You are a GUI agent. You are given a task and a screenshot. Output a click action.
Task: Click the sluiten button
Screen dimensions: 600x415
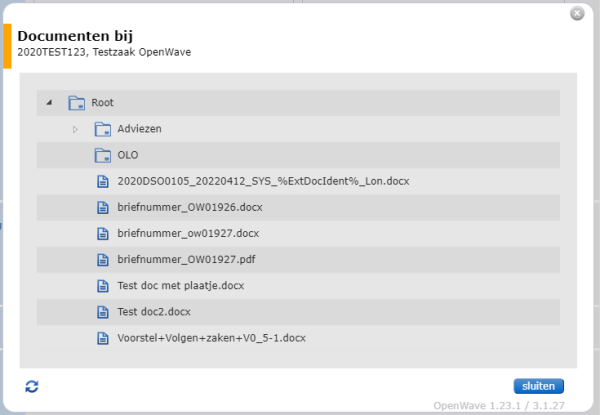click(538, 386)
